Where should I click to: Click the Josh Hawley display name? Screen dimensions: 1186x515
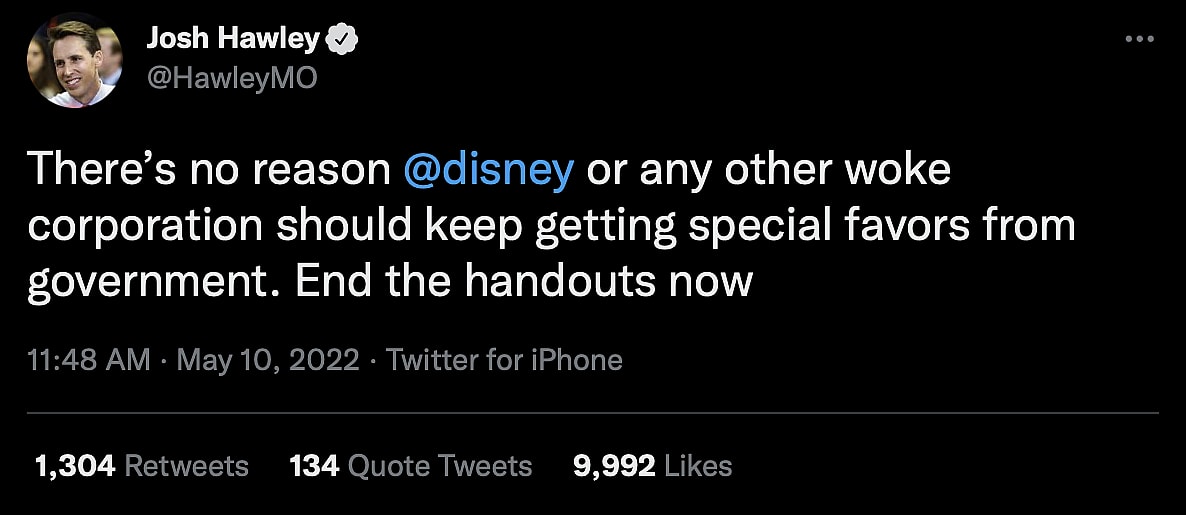(233, 40)
